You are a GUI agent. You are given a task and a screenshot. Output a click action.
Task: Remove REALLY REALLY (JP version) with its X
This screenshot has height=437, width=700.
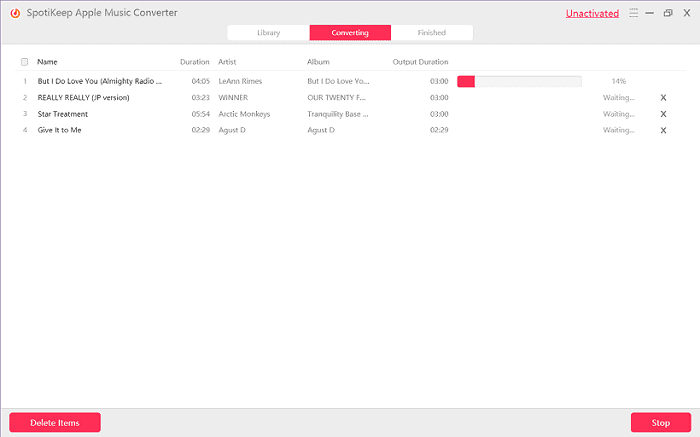[663, 98]
